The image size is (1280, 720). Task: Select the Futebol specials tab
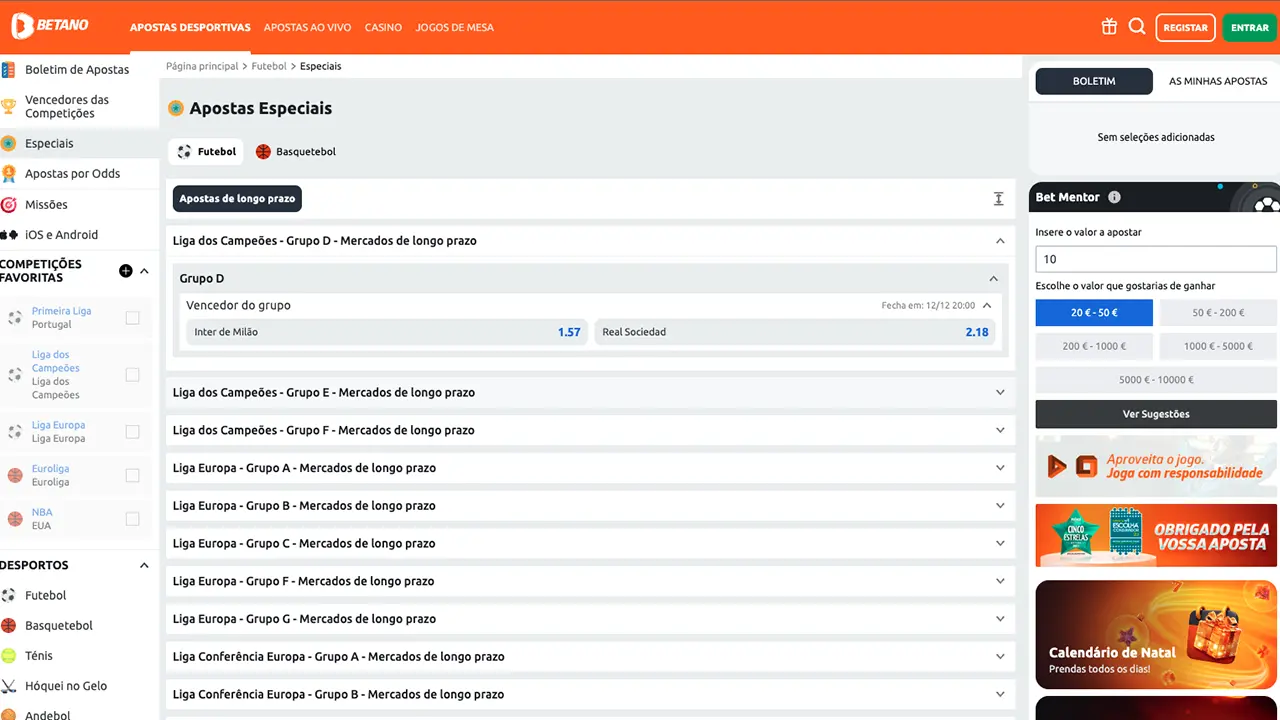point(206,152)
